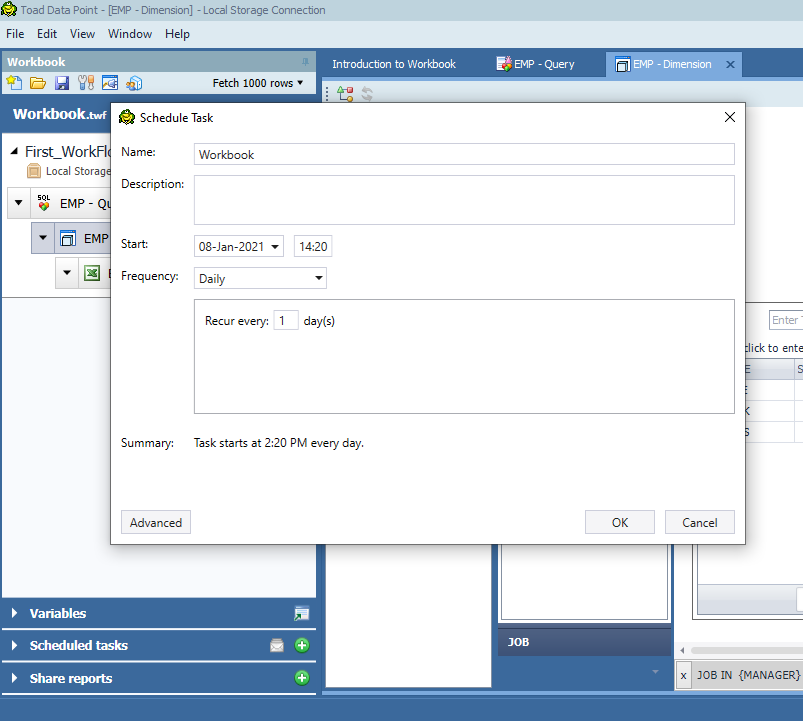
Task: Switch to Introduction to Workbook tab
Action: (x=394, y=64)
